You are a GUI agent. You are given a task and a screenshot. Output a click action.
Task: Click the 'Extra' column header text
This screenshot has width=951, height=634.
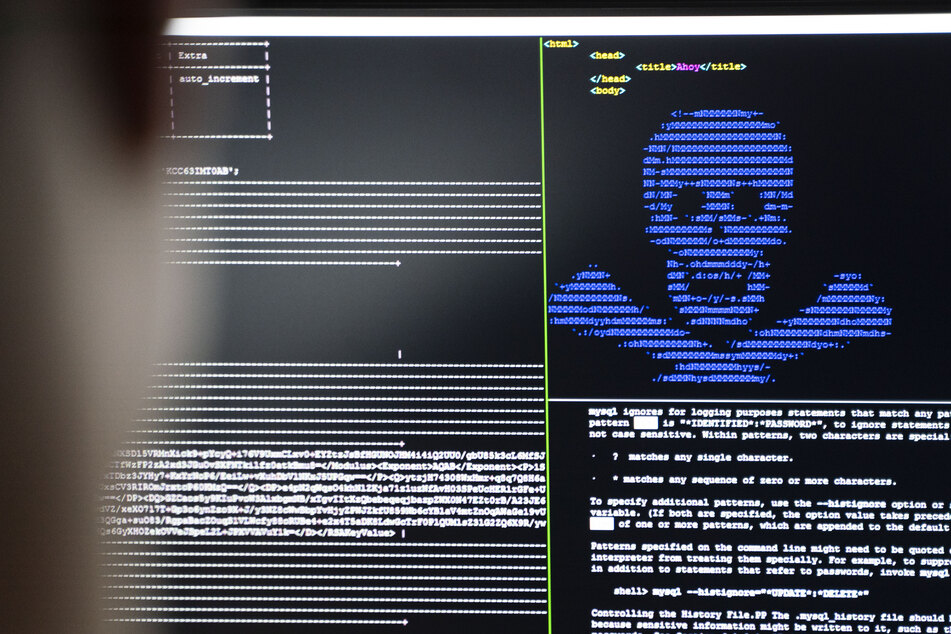(x=192, y=55)
